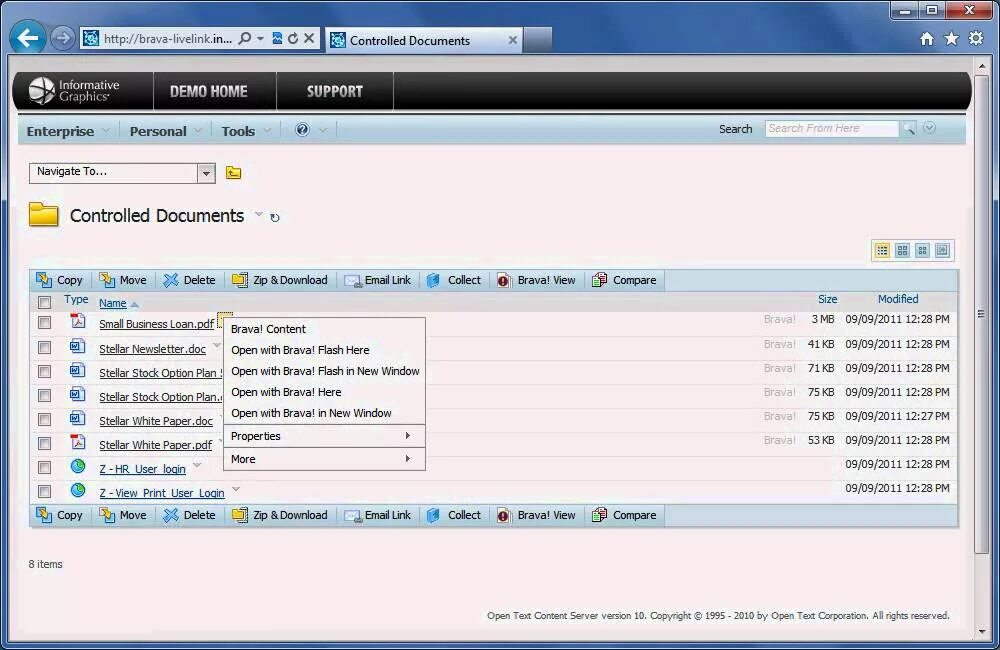Choose Brava! Content from the context menu

(x=324, y=329)
